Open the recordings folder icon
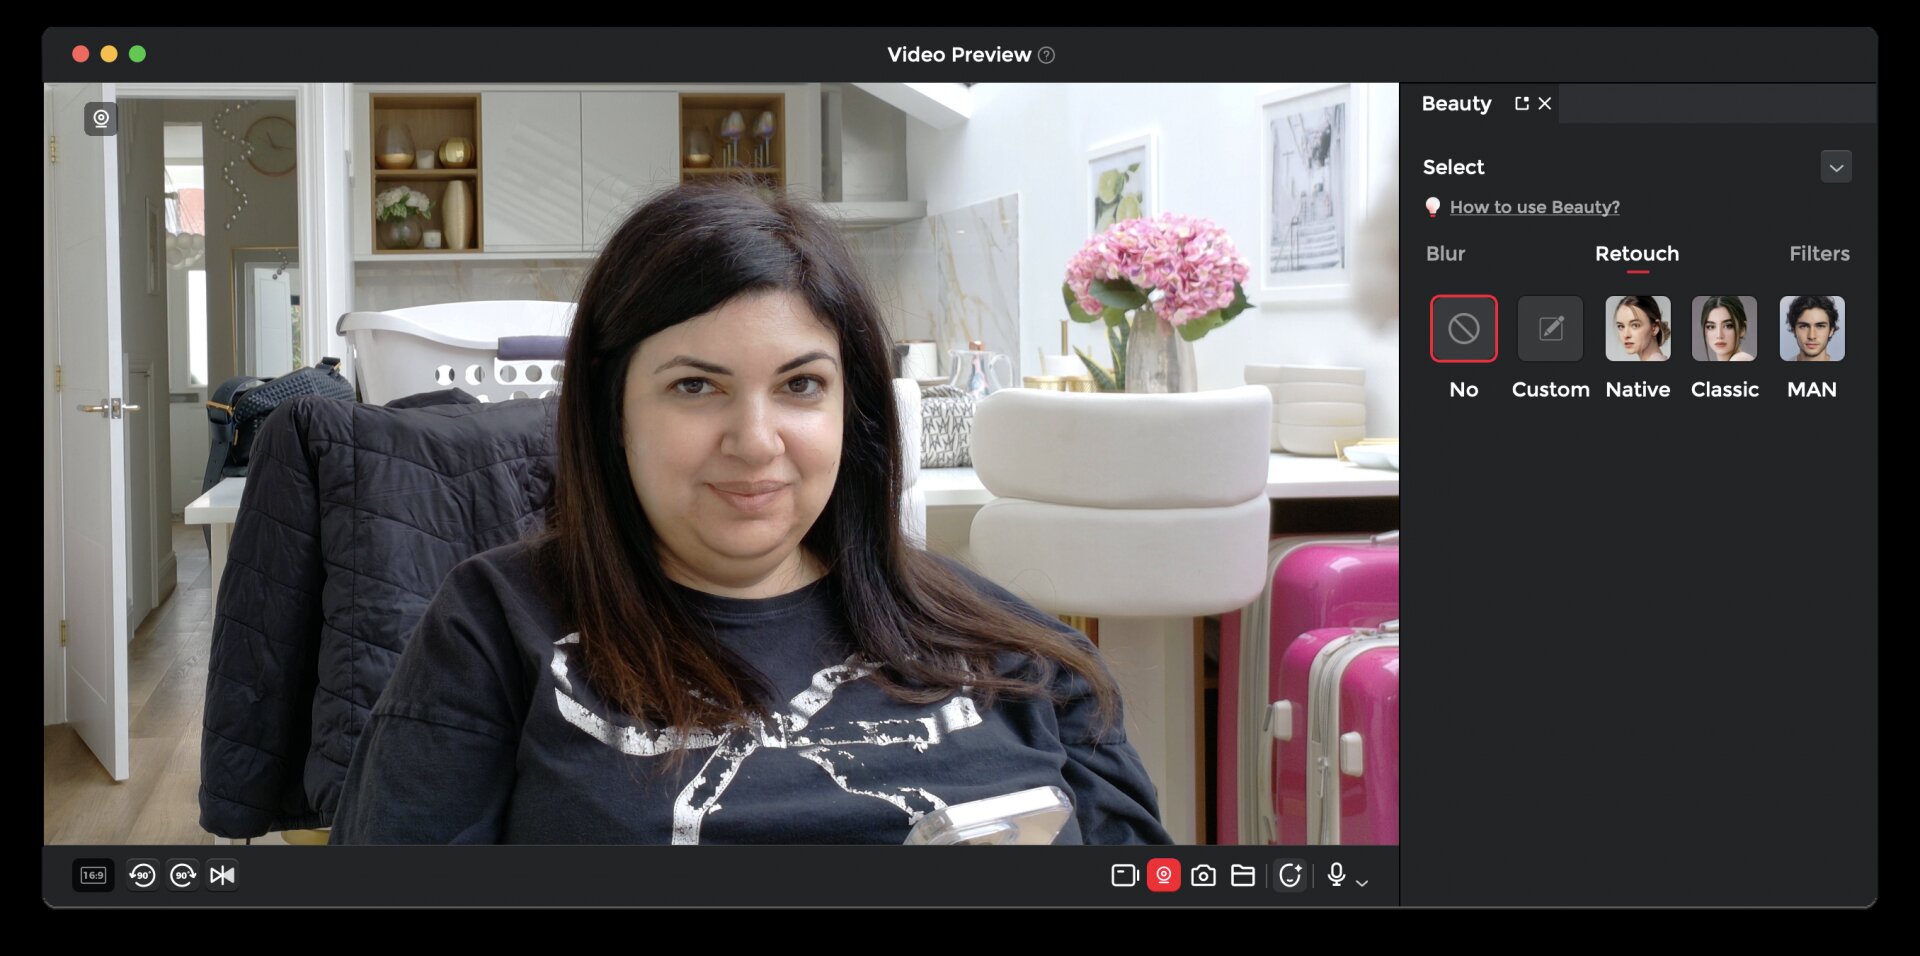 [1243, 876]
